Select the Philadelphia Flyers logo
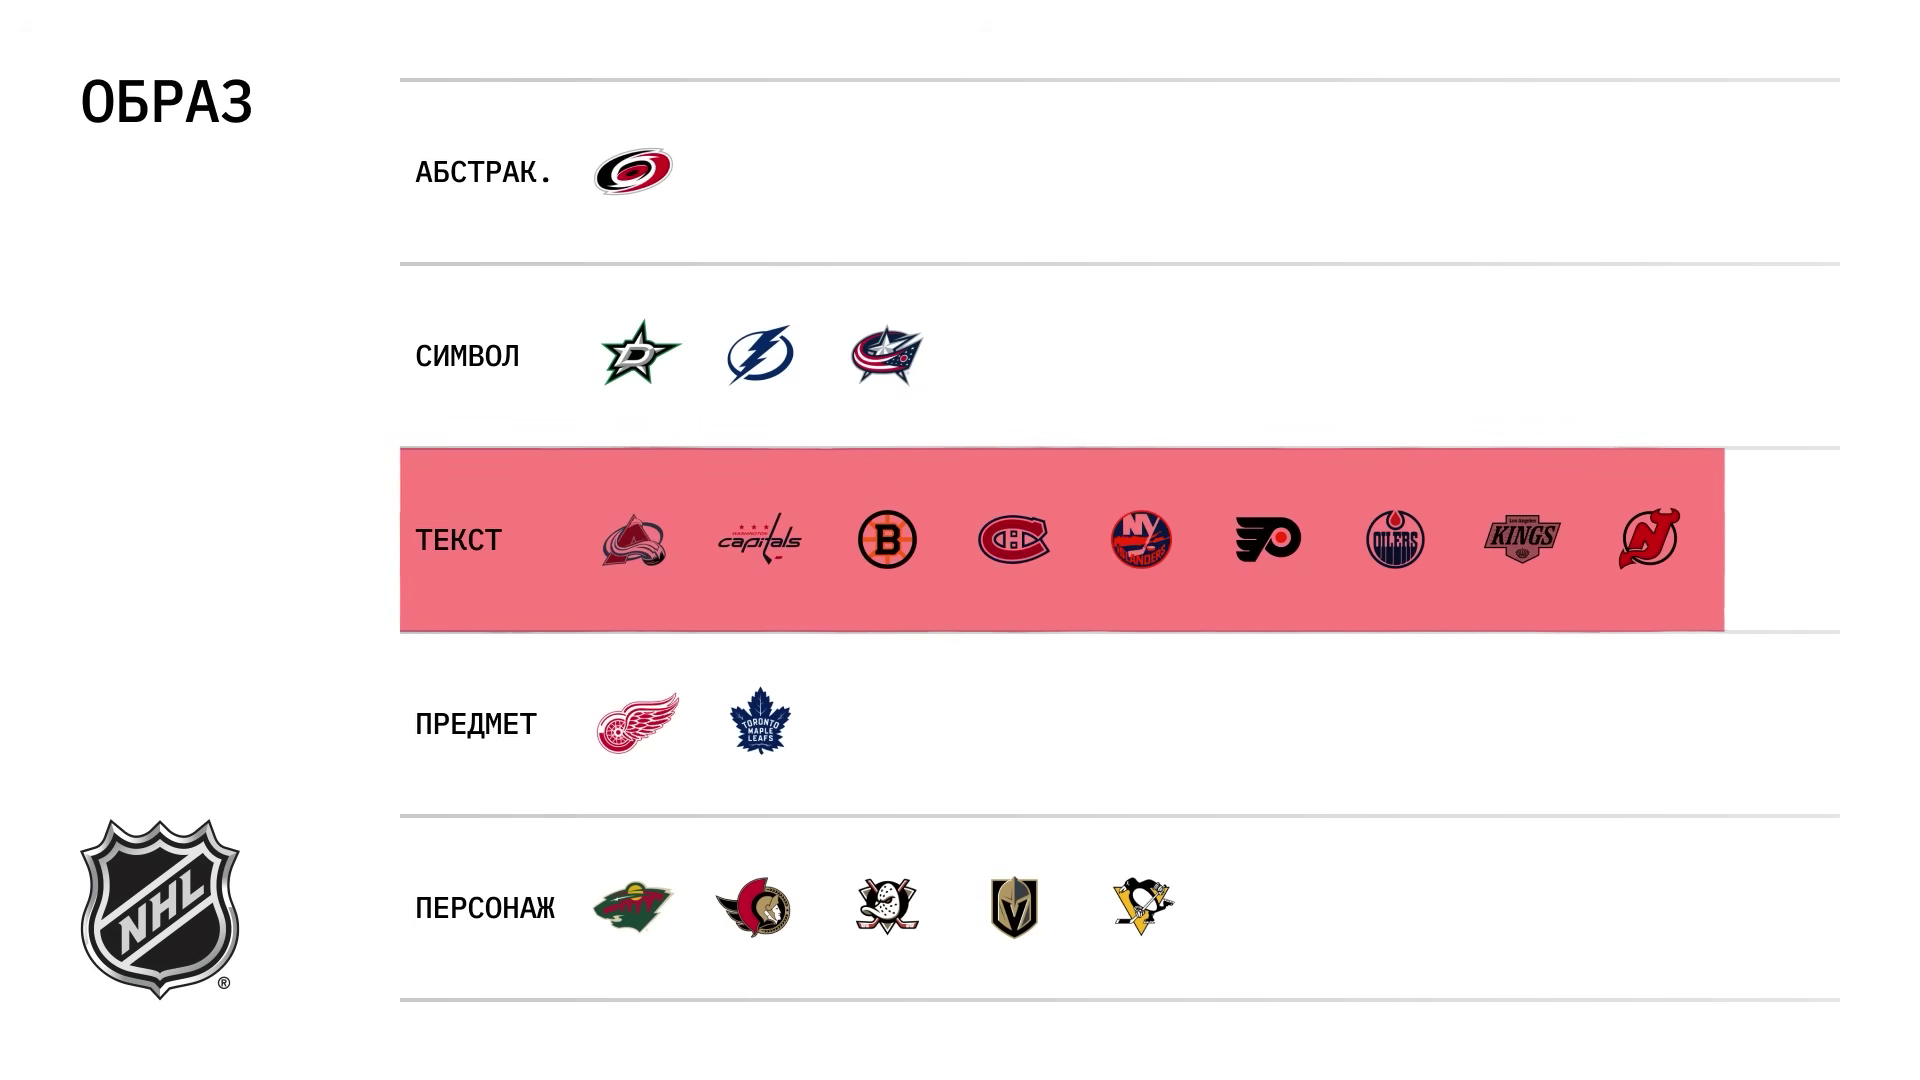Image resolution: width=1920 pixels, height=1080 pixels. click(x=1267, y=540)
